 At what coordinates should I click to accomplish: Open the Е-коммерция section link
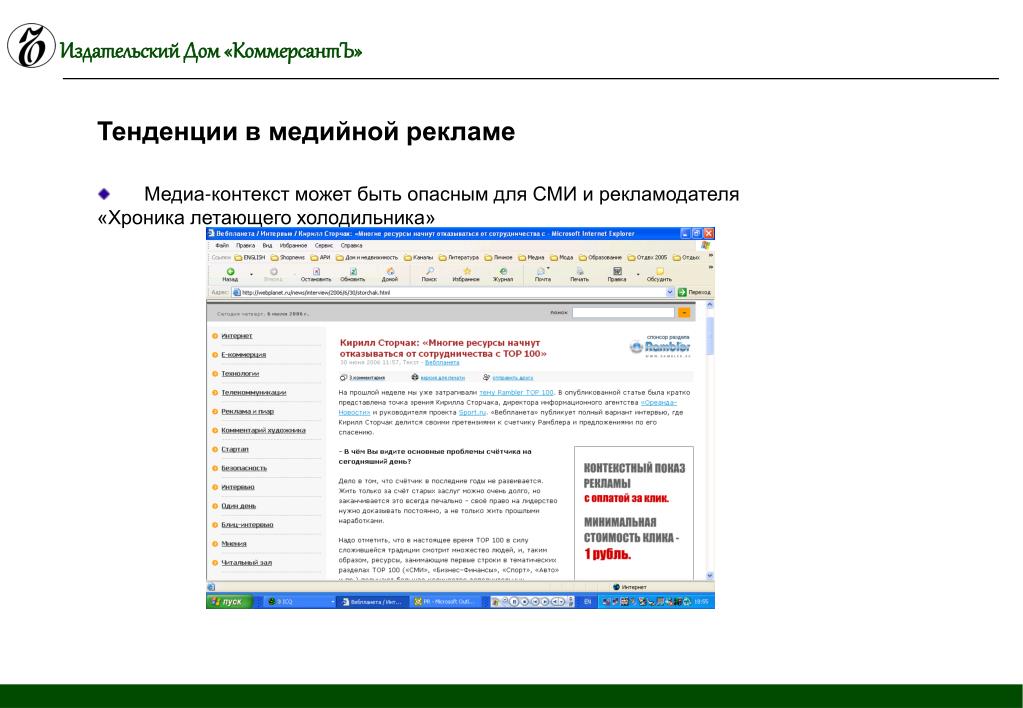pyautogui.click(x=243, y=355)
